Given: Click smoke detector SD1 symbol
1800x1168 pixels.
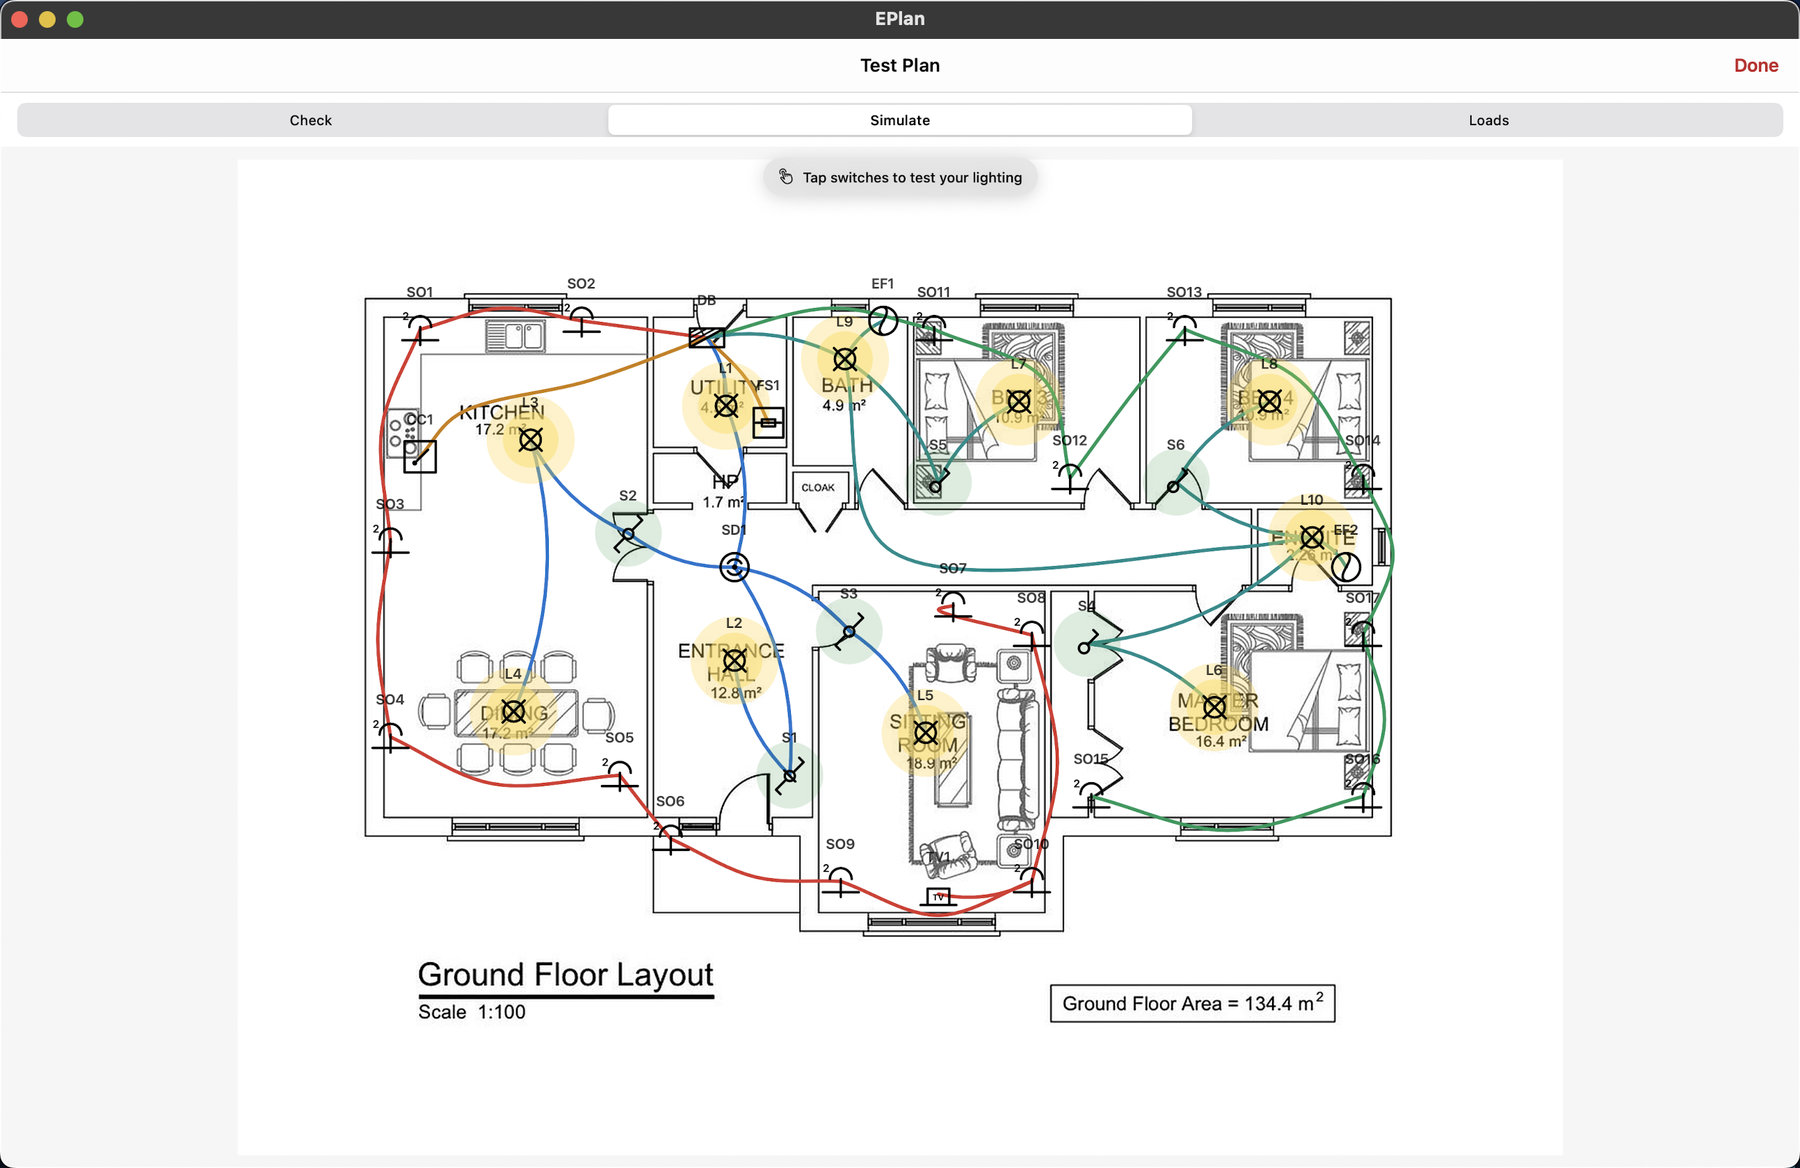Looking at the screenshot, I should (x=735, y=568).
